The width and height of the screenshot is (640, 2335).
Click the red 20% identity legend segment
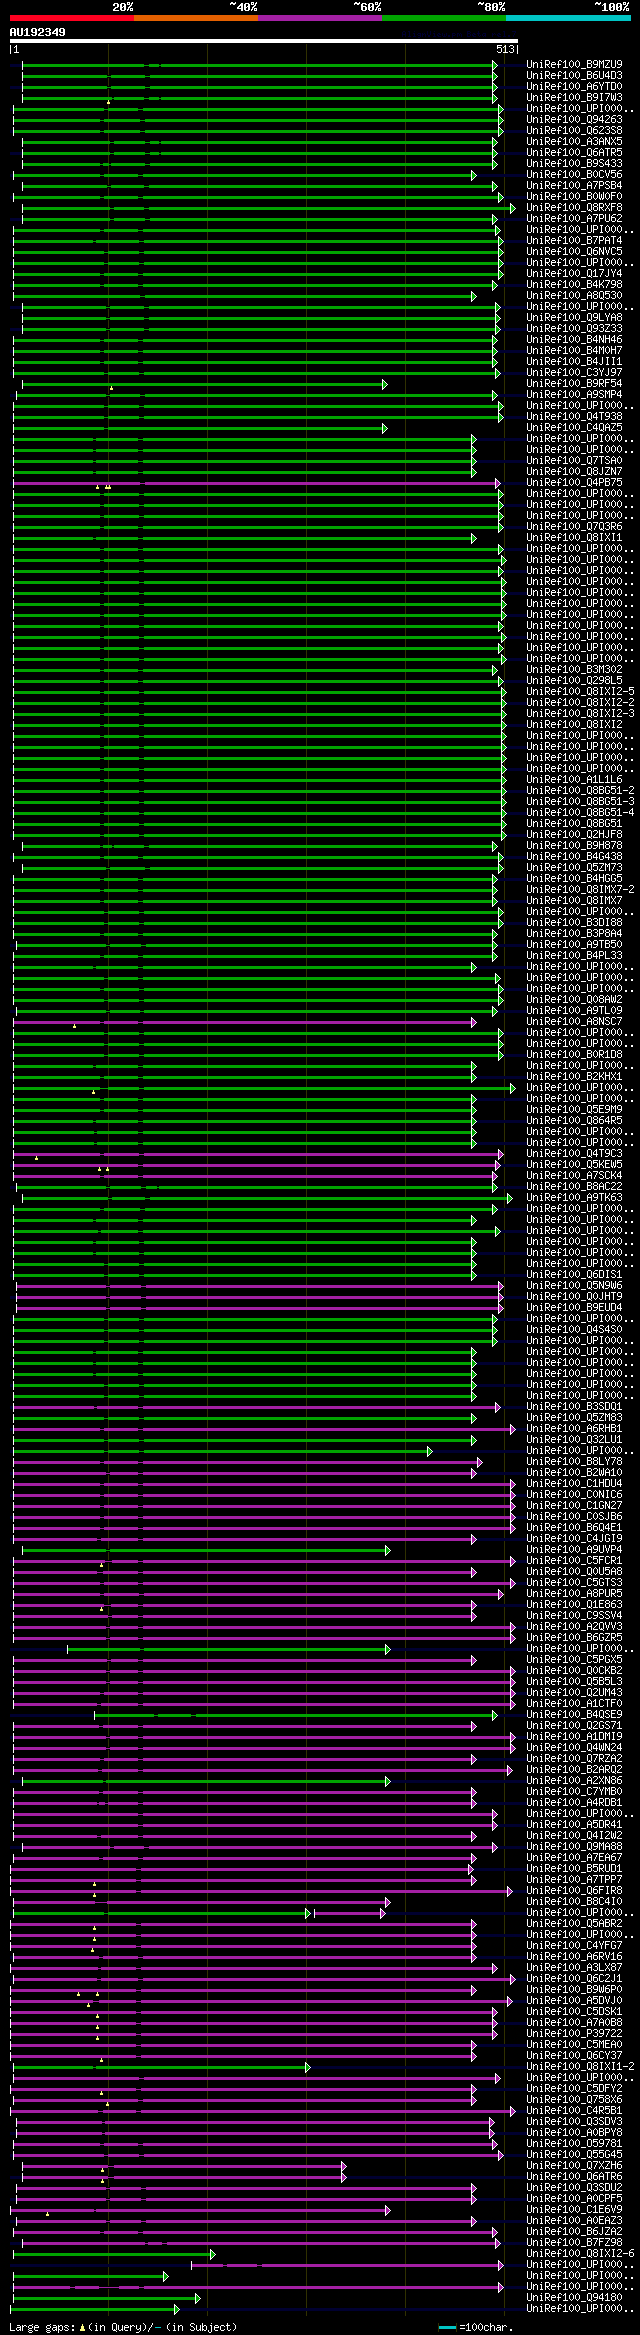point(71,18)
